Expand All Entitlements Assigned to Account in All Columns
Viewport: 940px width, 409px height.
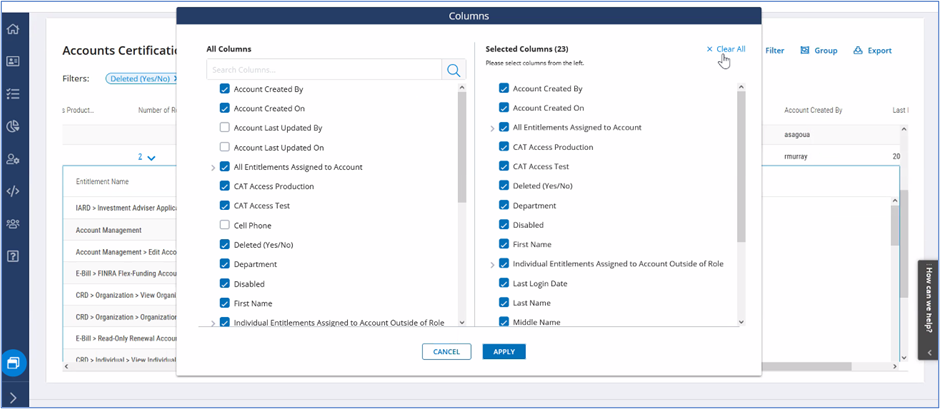[x=213, y=168]
